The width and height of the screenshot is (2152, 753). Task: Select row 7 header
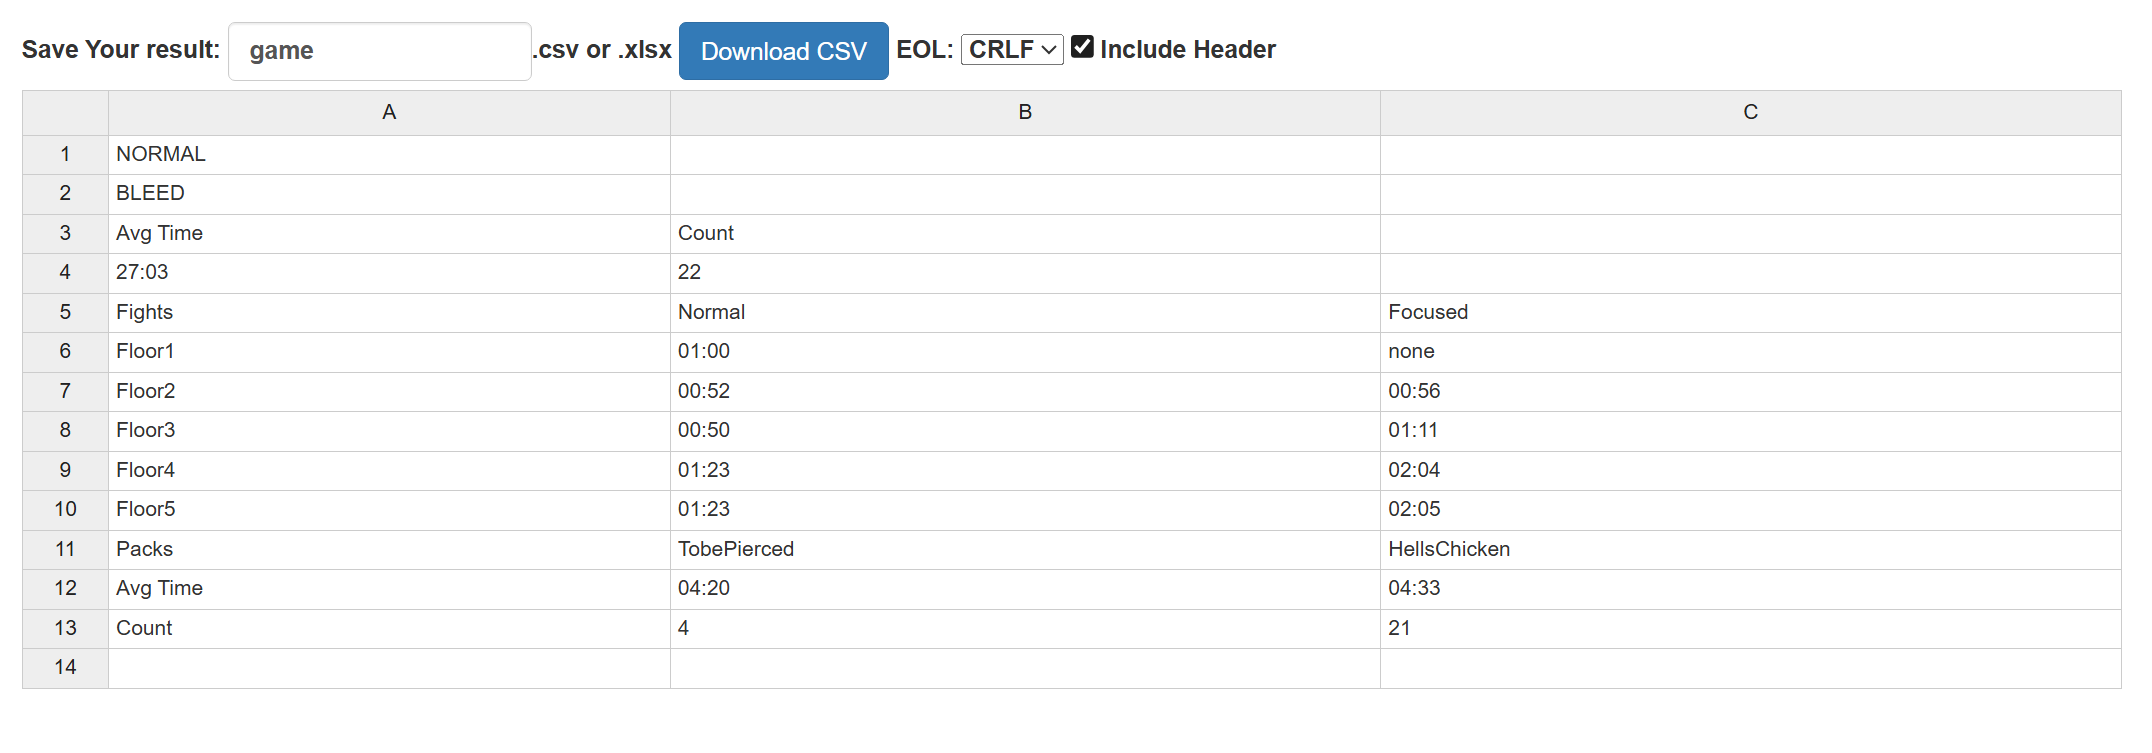click(x=65, y=392)
